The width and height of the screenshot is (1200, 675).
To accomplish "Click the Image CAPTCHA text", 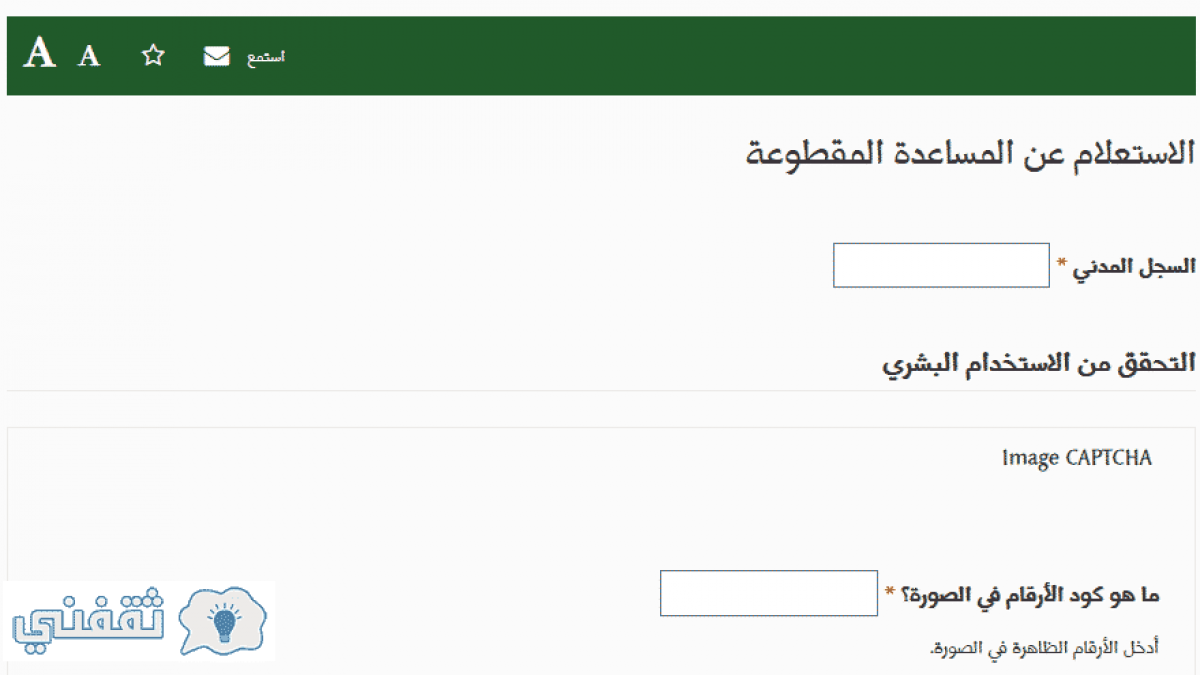I will (x=1077, y=458).
